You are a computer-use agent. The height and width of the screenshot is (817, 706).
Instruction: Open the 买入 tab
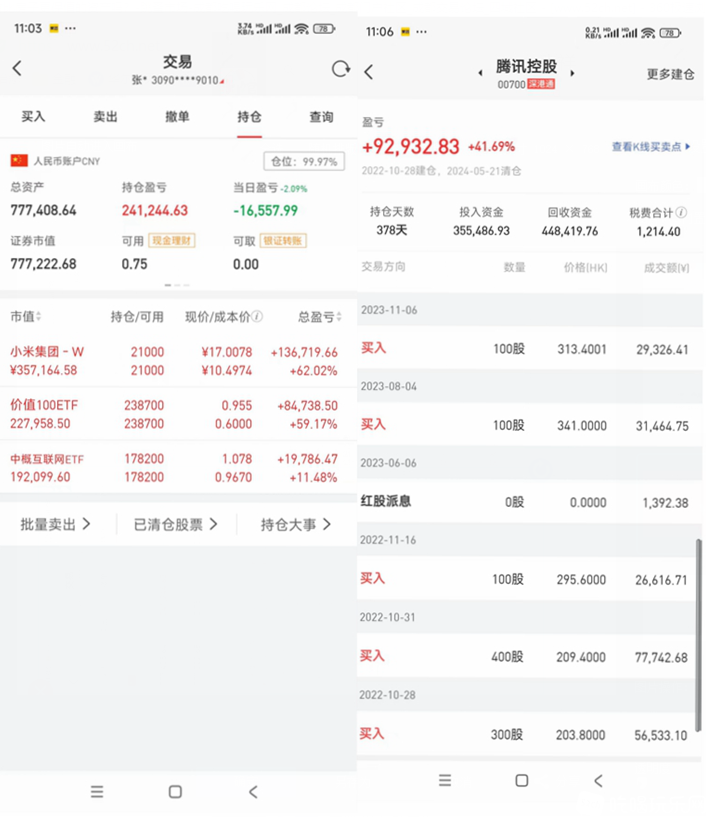(33, 117)
